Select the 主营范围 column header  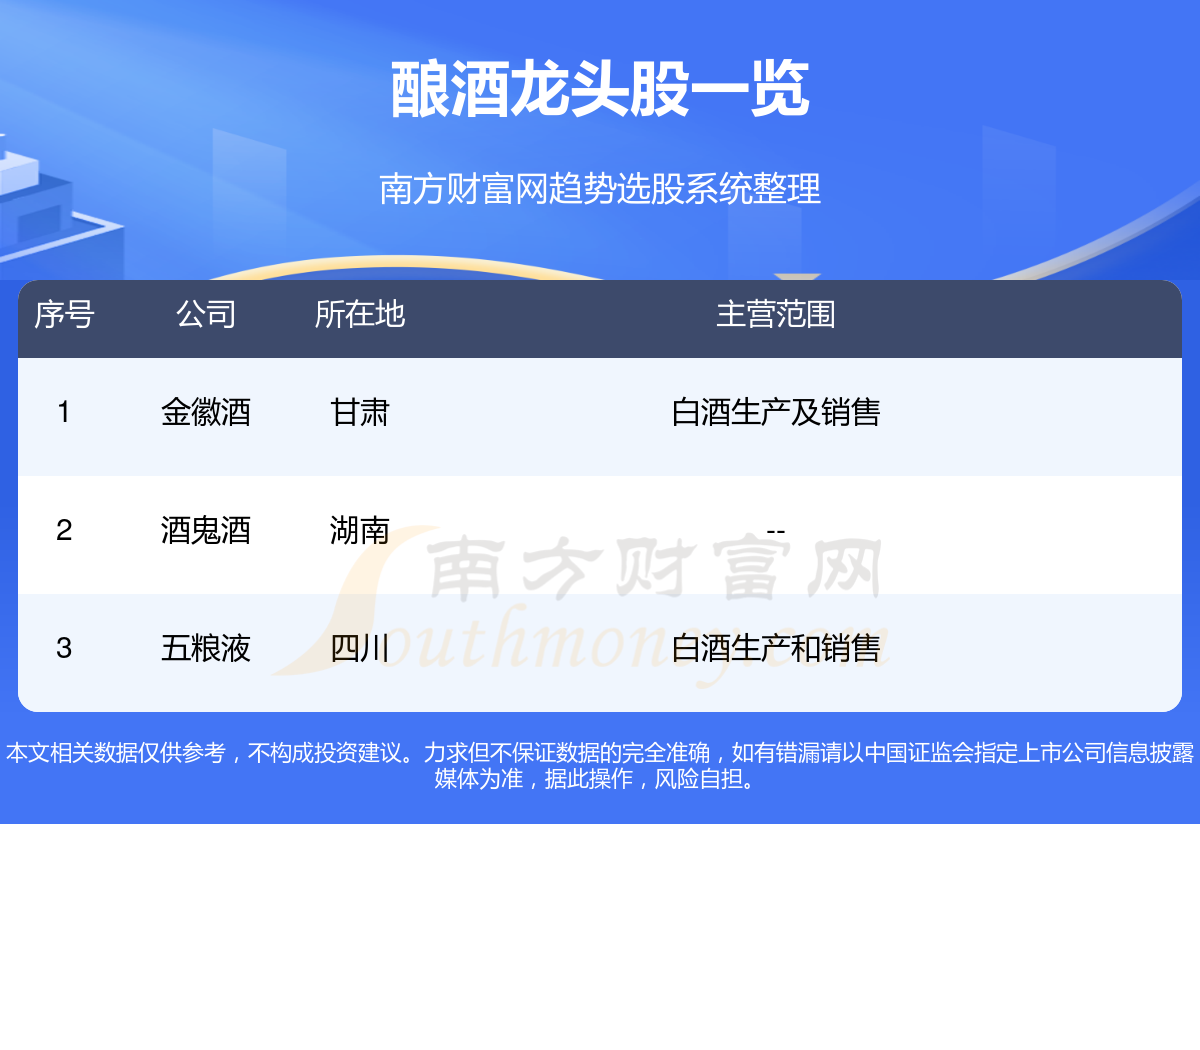point(776,314)
